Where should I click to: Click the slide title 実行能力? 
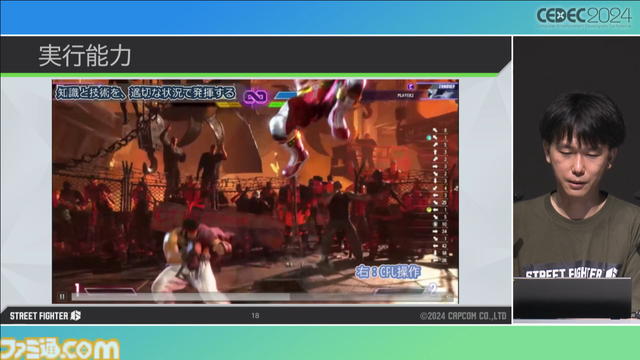tap(84, 56)
